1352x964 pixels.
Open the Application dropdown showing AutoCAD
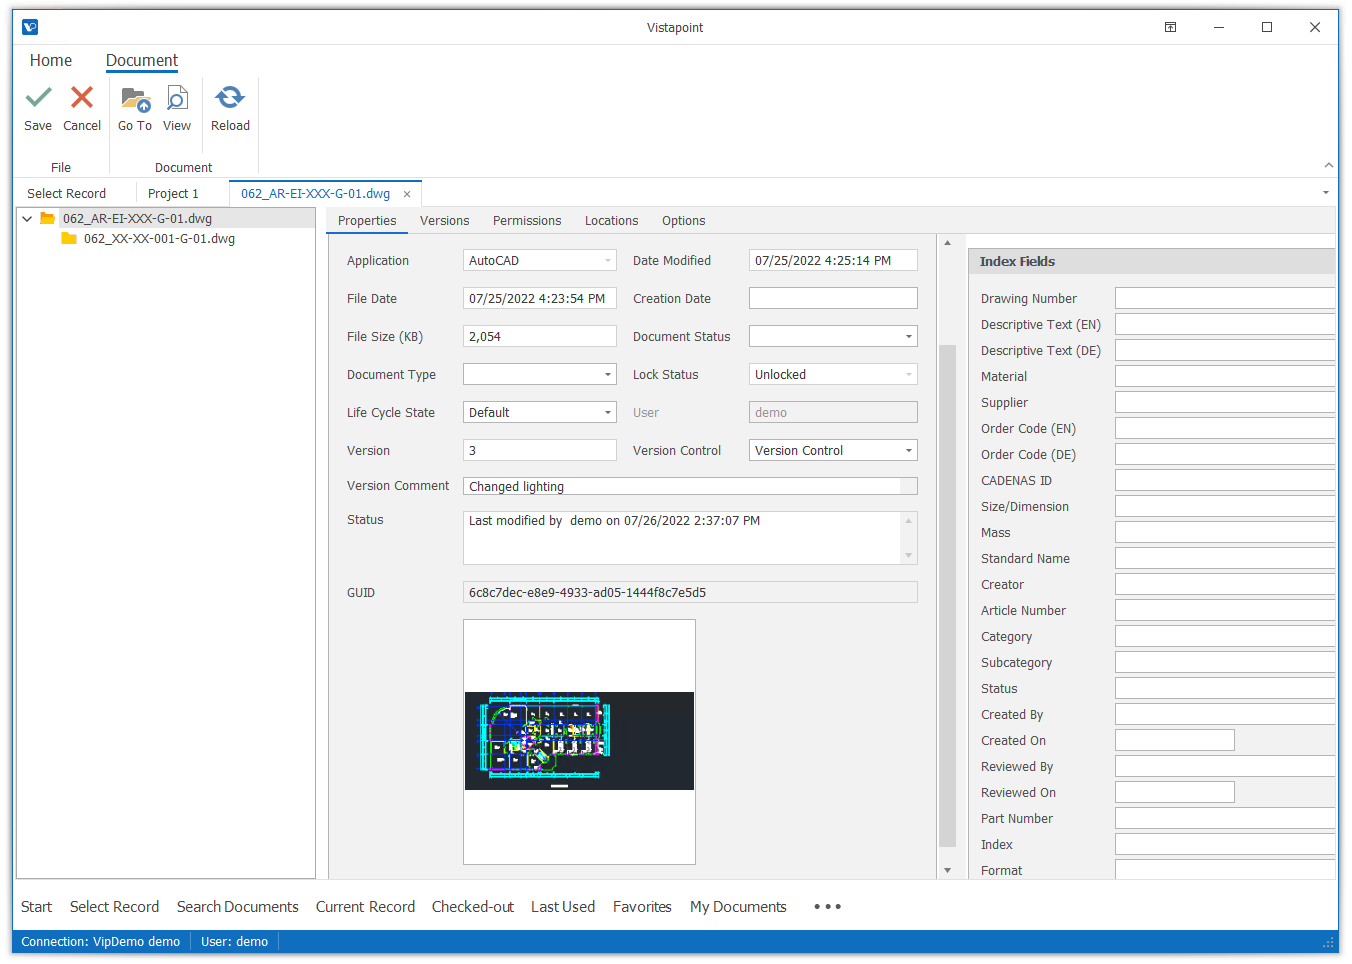click(608, 260)
